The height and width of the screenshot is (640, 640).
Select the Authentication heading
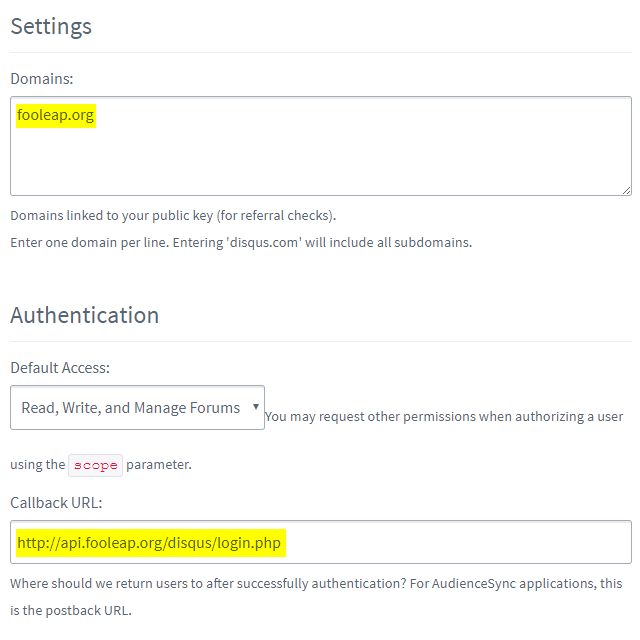point(84,315)
